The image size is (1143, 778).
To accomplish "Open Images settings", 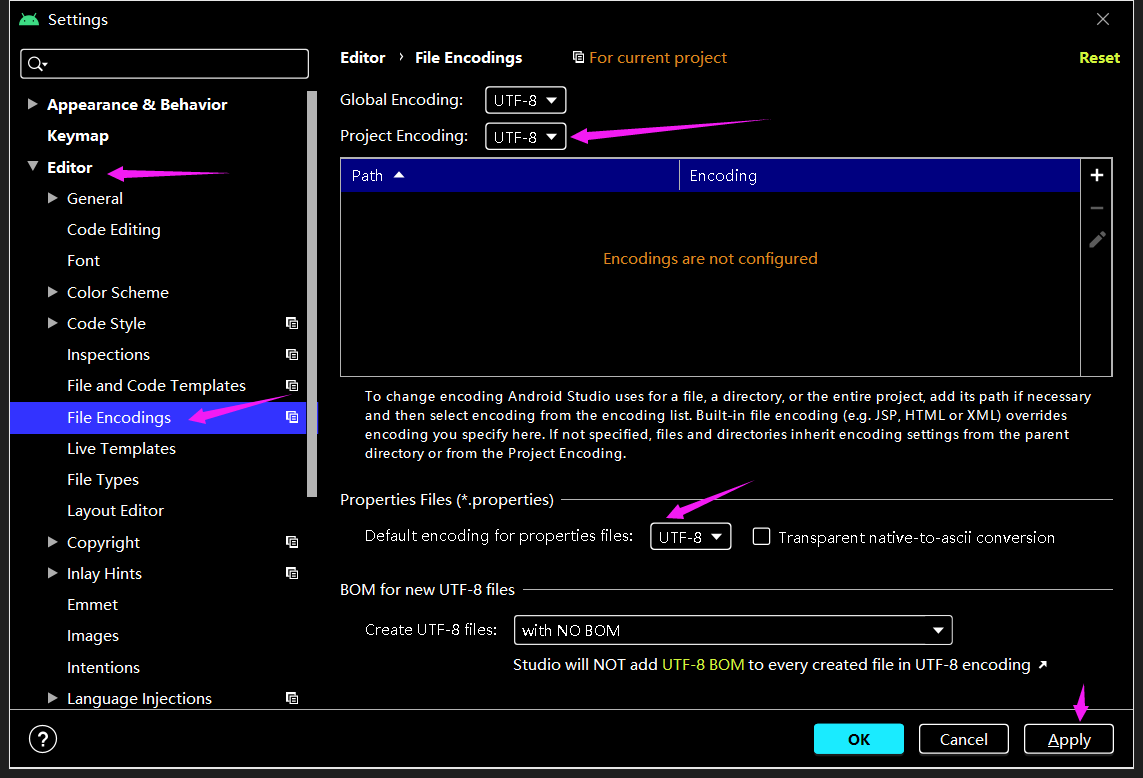I will click(x=93, y=636).
